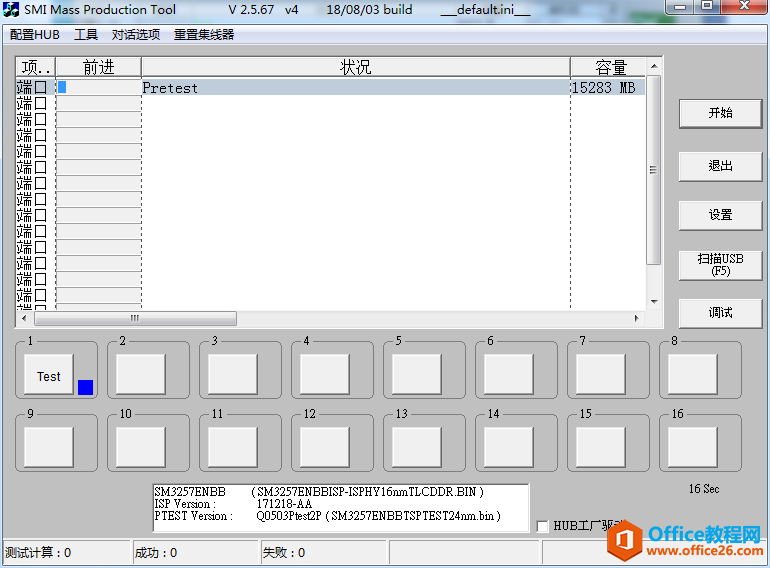Select port 11 slot button
The height and width of the screenshot is (568, 770).
233,447
